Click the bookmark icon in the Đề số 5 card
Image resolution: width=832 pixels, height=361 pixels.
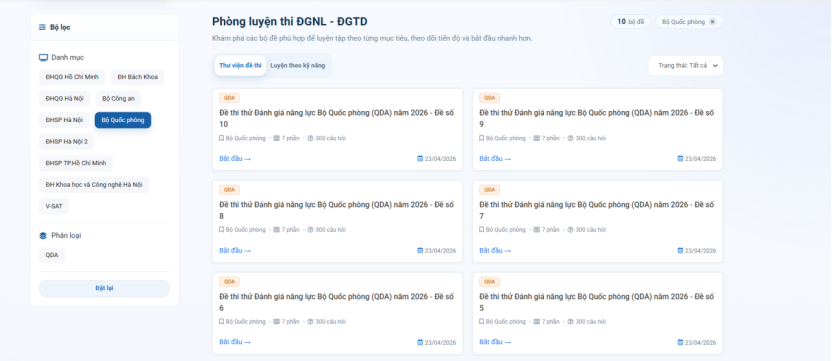tap(482, 322)
